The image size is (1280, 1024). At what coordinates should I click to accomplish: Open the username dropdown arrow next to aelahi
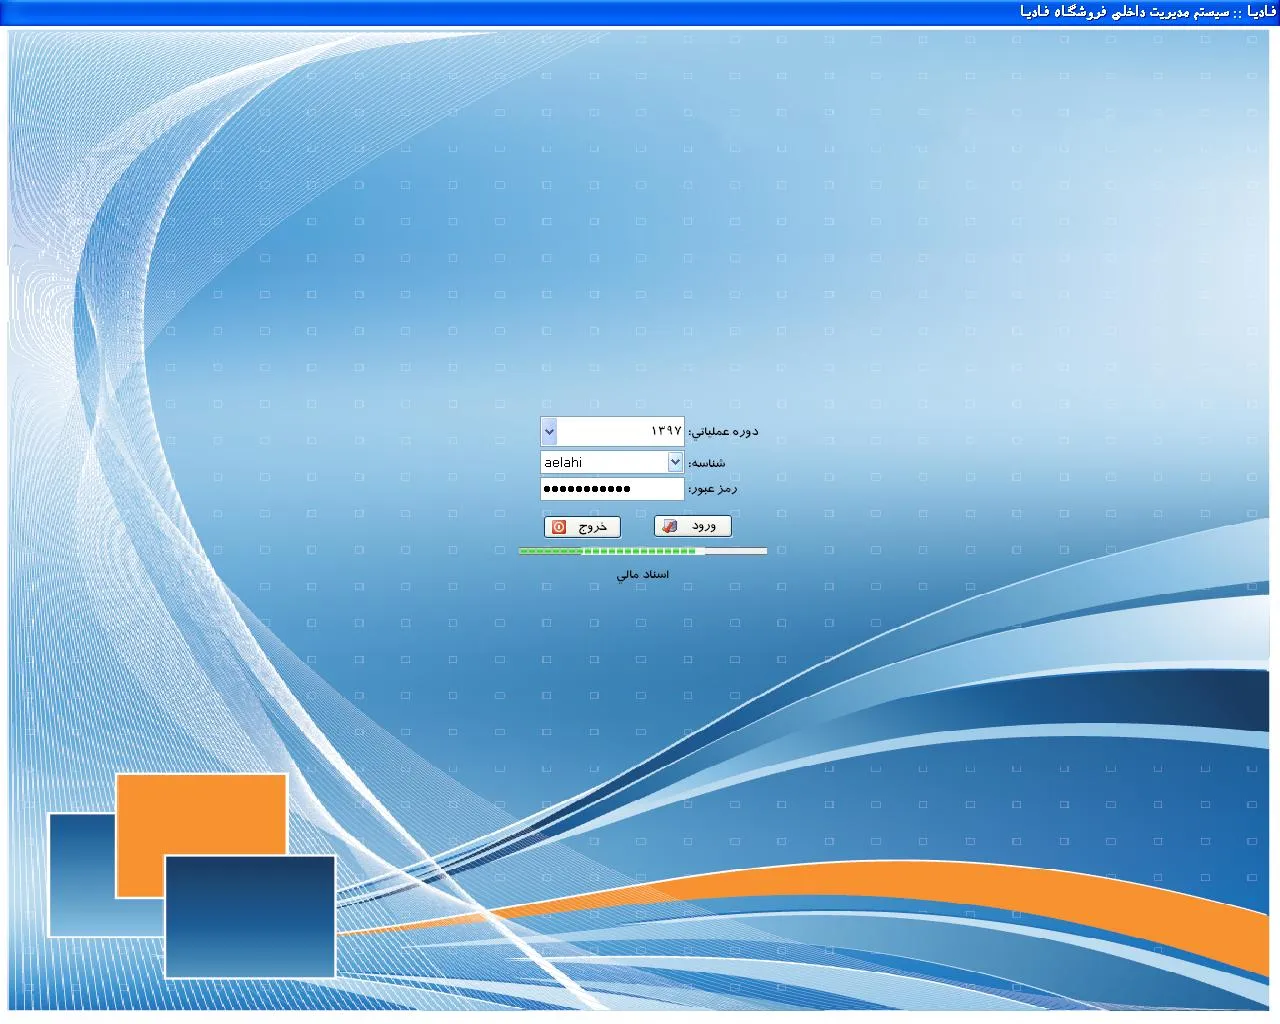click(x=675, y=462)
